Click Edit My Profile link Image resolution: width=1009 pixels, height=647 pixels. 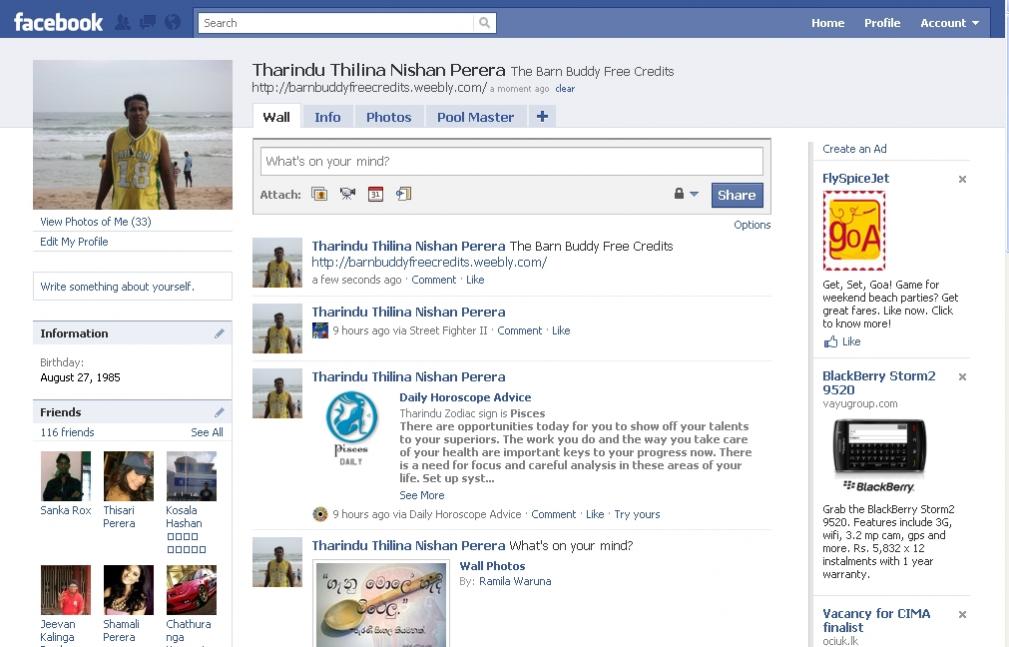[x=74, y=241]
